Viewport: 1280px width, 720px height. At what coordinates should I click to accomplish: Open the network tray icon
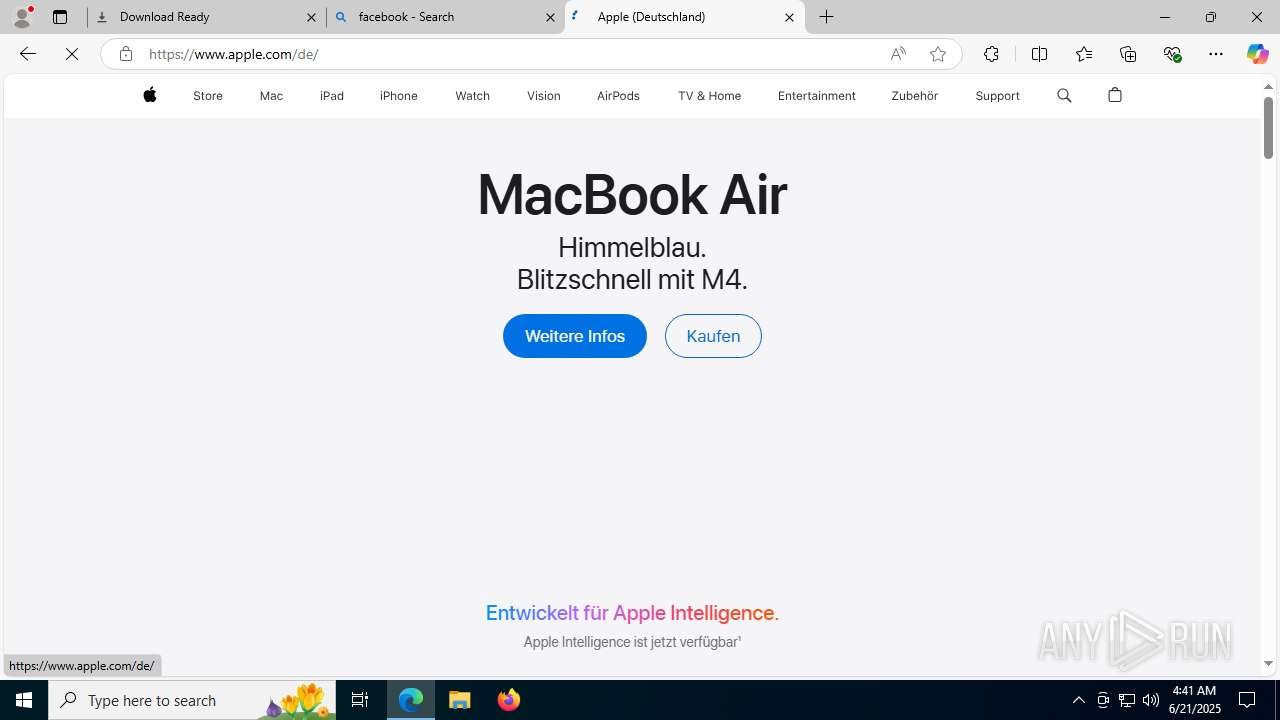pos(1127,700)
